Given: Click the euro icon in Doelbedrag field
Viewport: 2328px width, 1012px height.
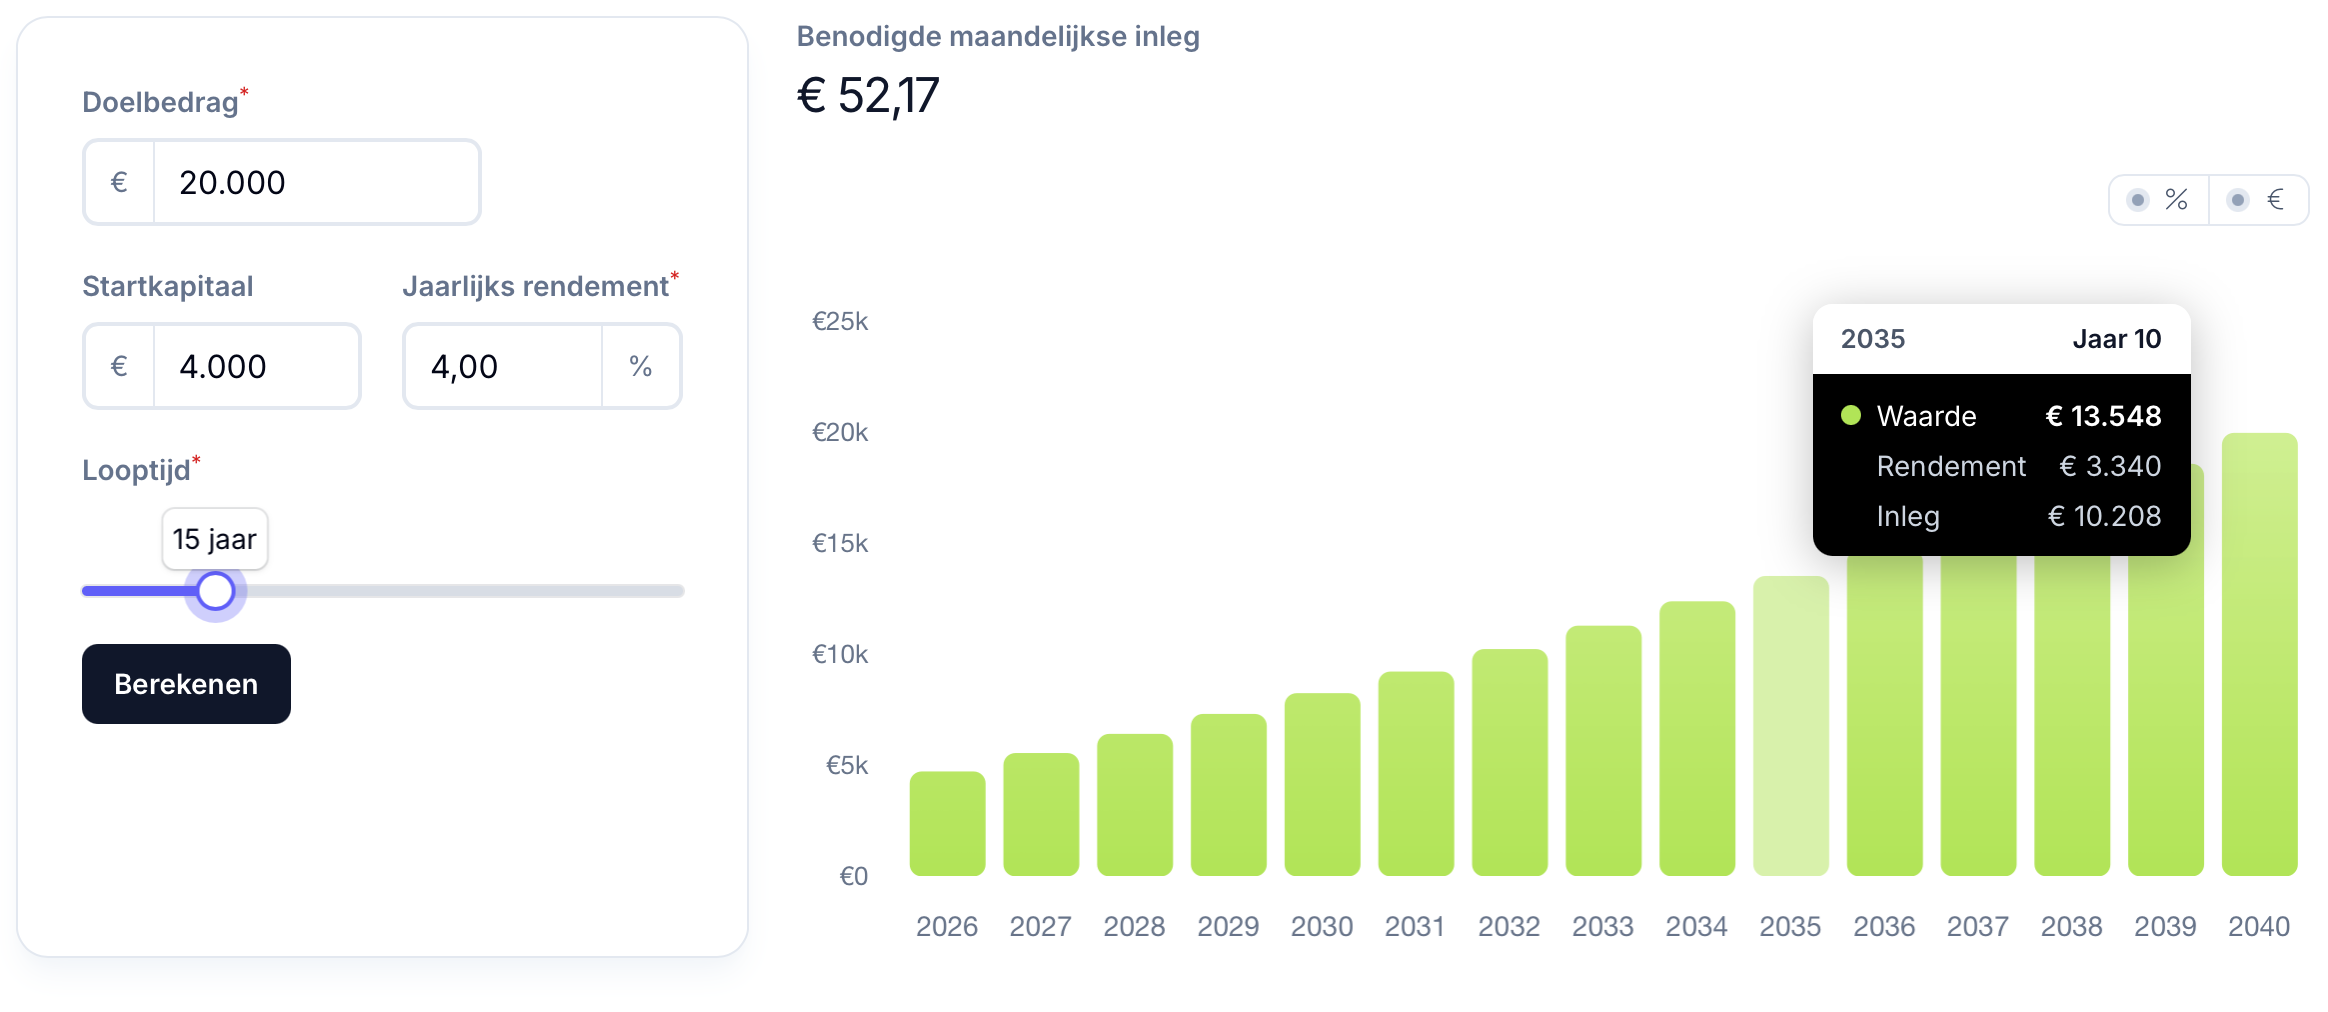Looking at the screenshot, I should [119, 182].
